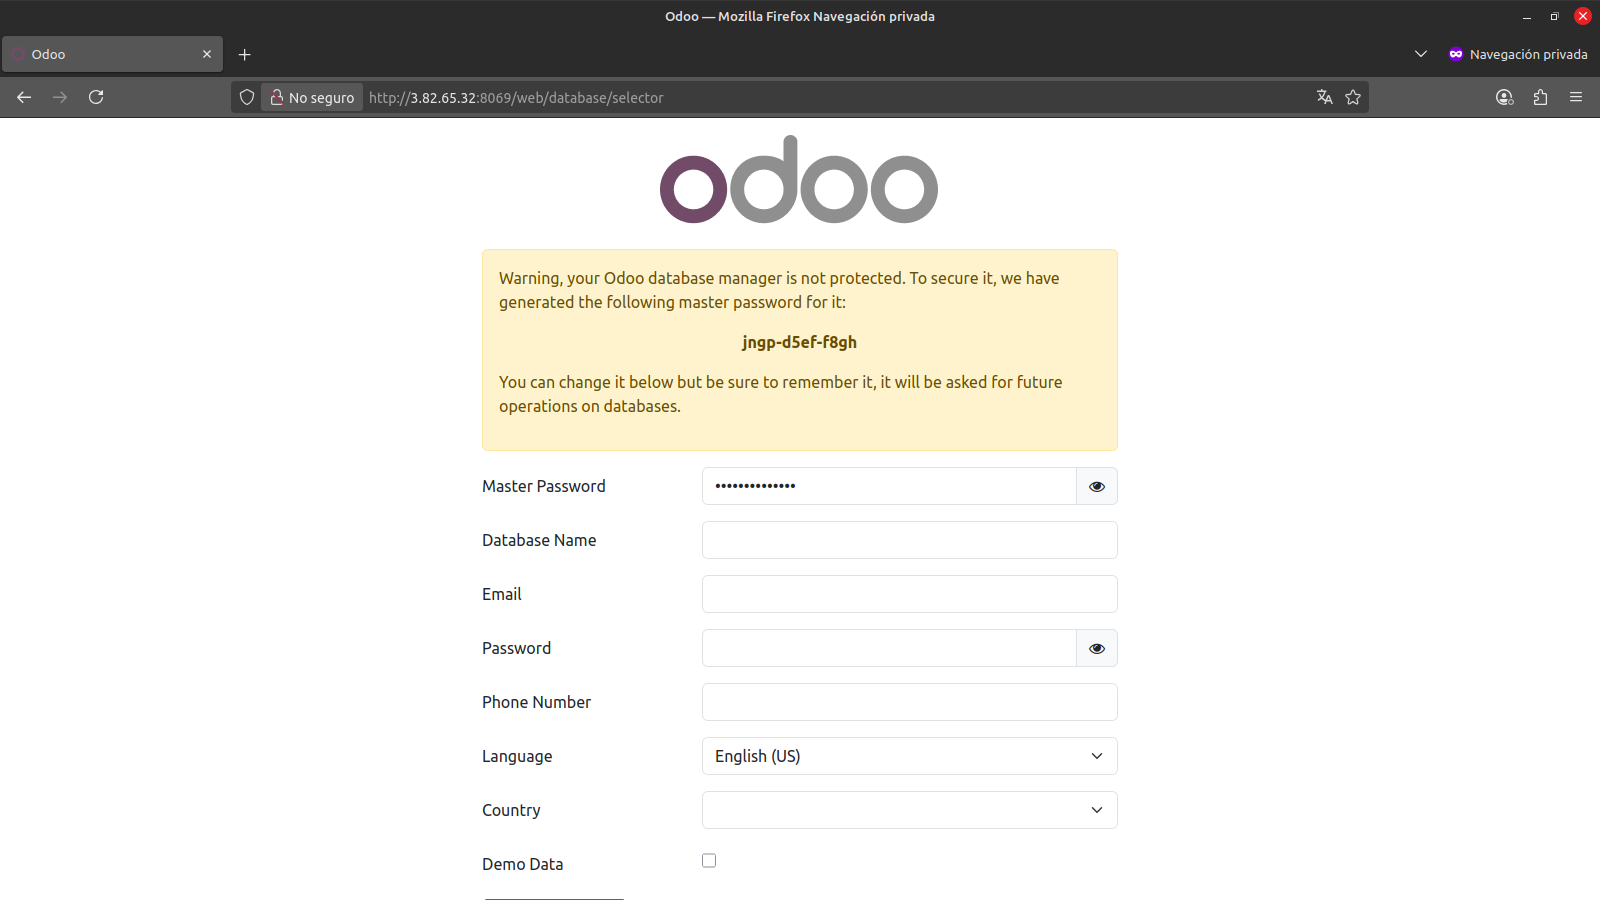Viewport: 1600px width, 900px height.
Task: Open the list all tabs chevron
Action: point(1421,54)
